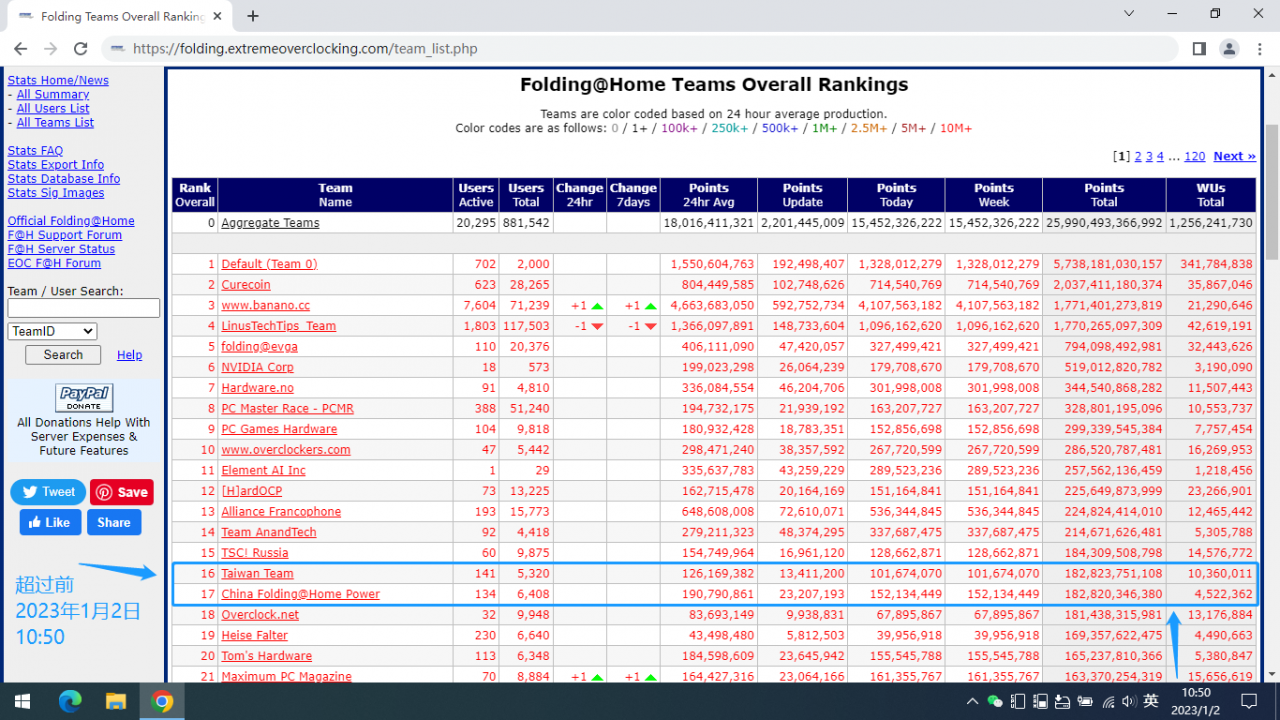The height and width of the screenshot is (720, 1280).
Task: Open the F@H Server Status link
Action: pyautogui.click(x=62, y=249)
